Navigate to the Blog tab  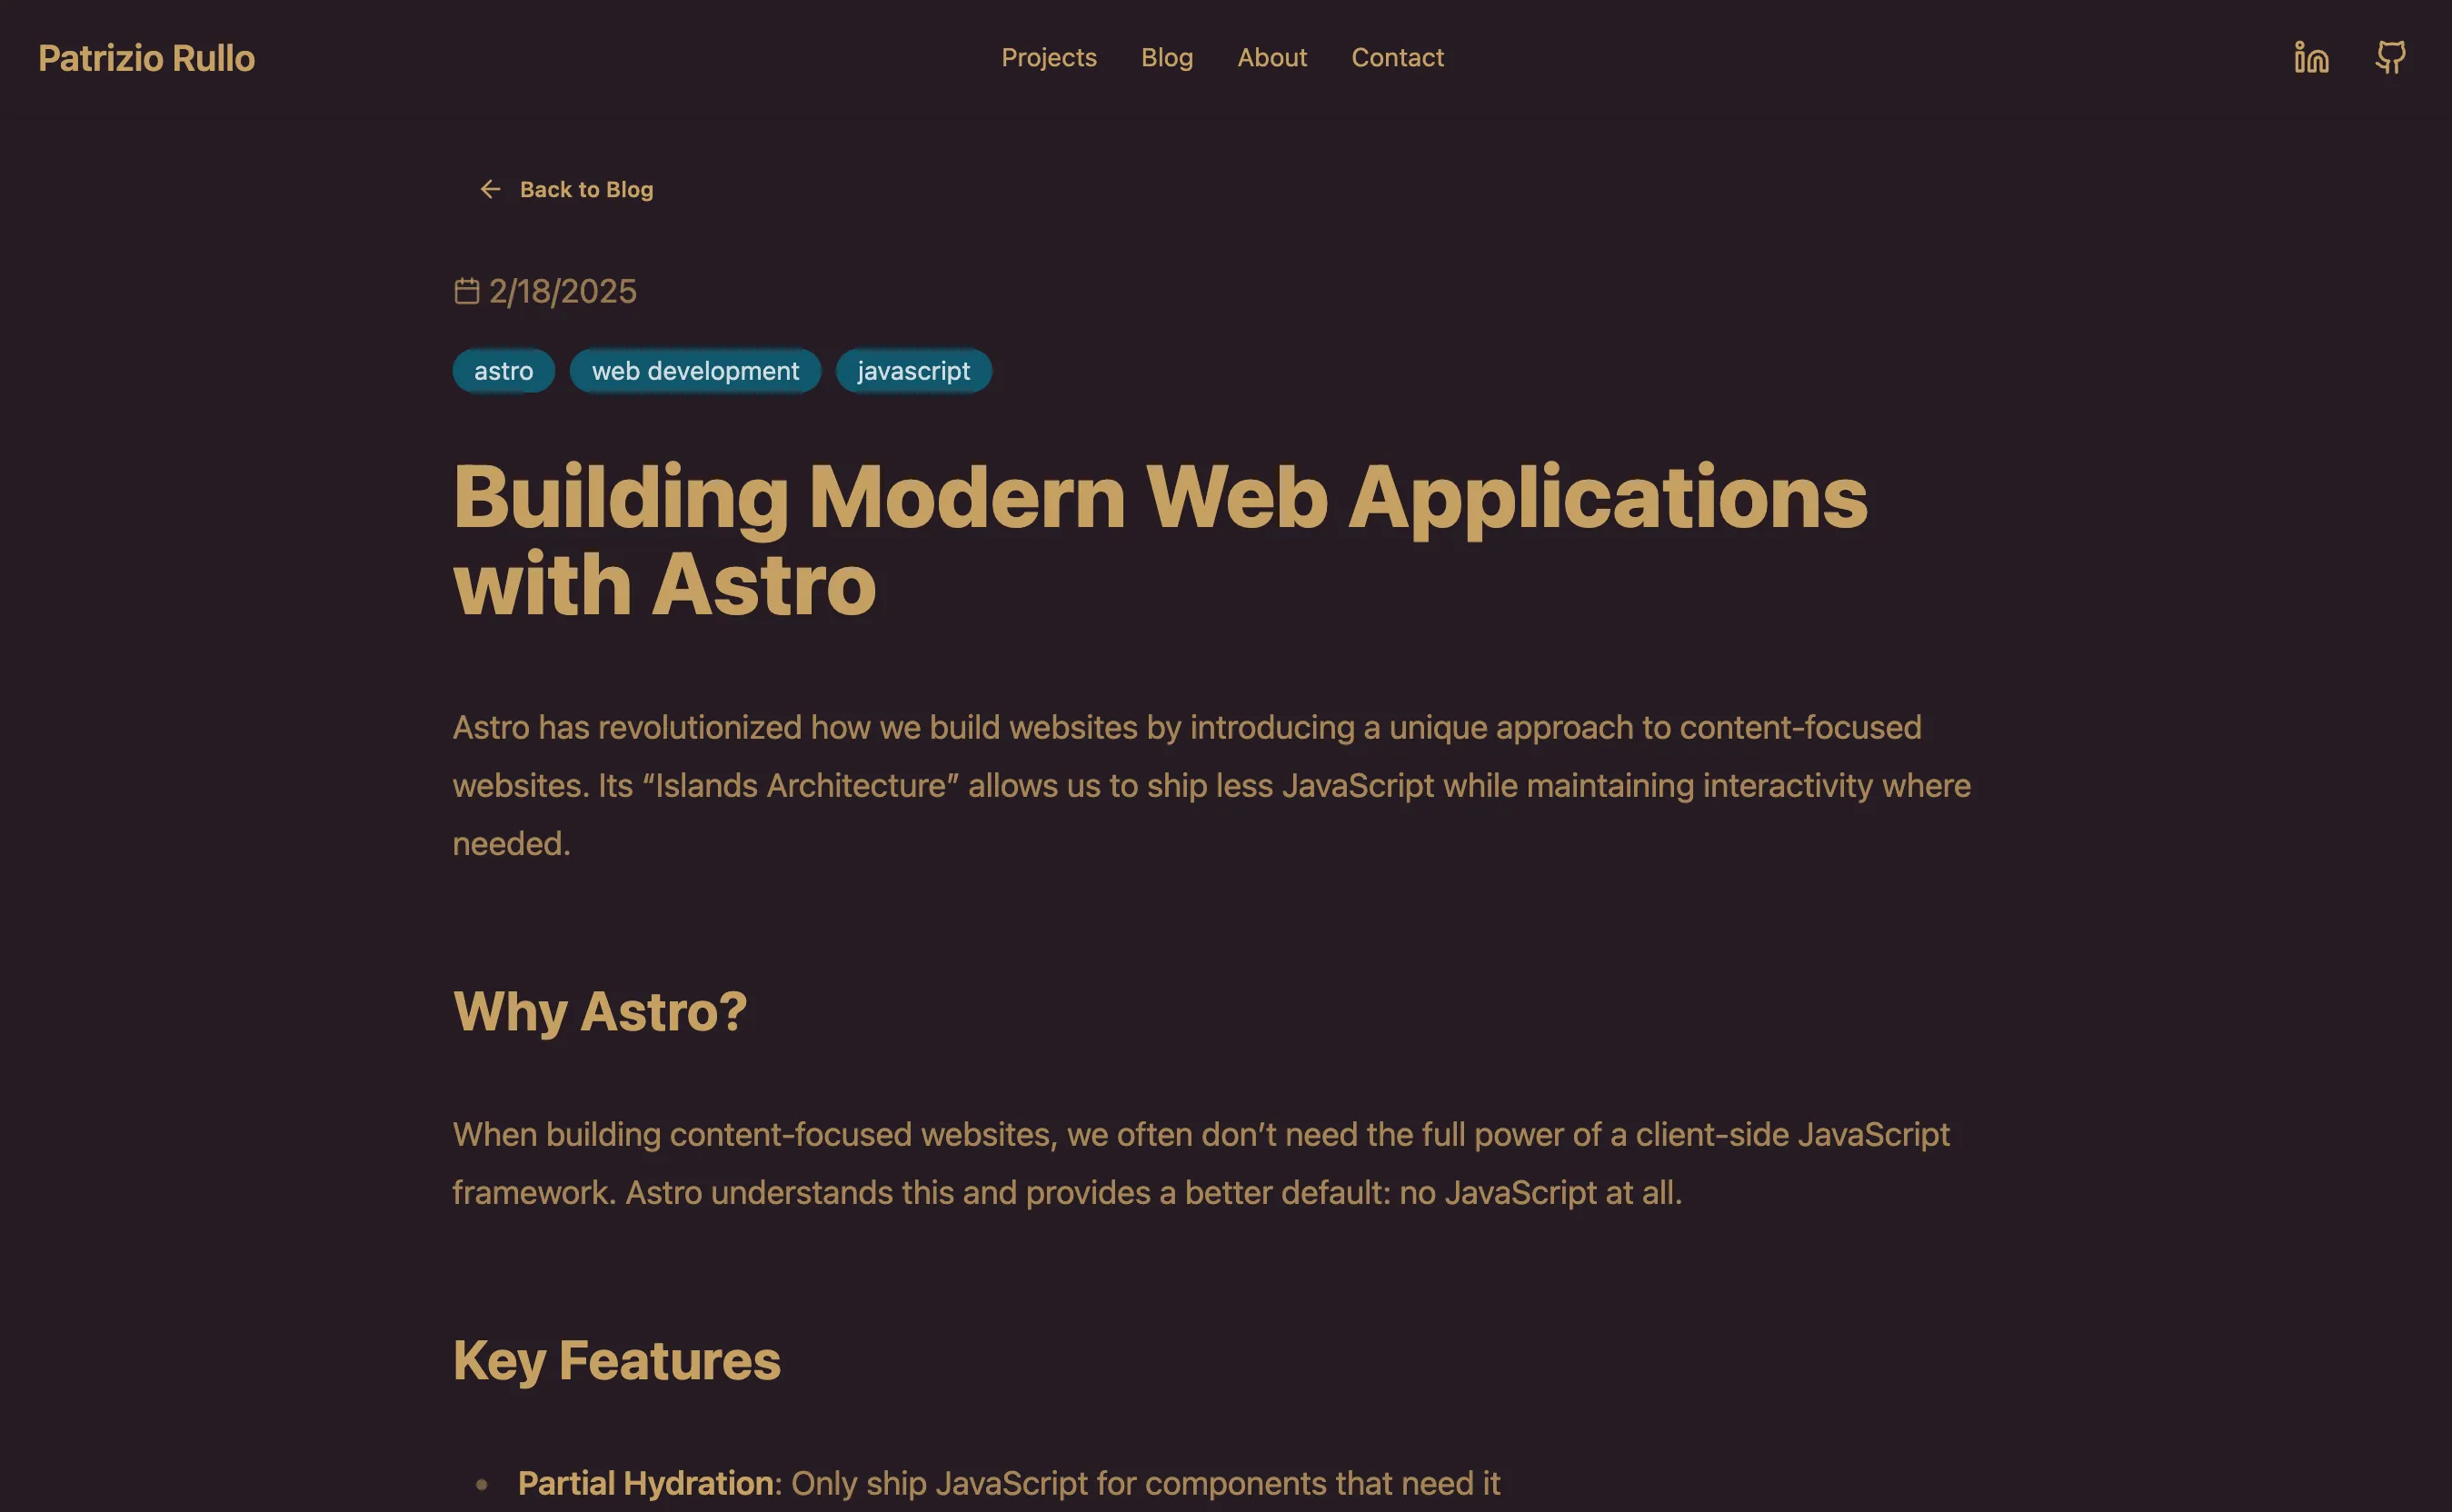pos(1166,58)
